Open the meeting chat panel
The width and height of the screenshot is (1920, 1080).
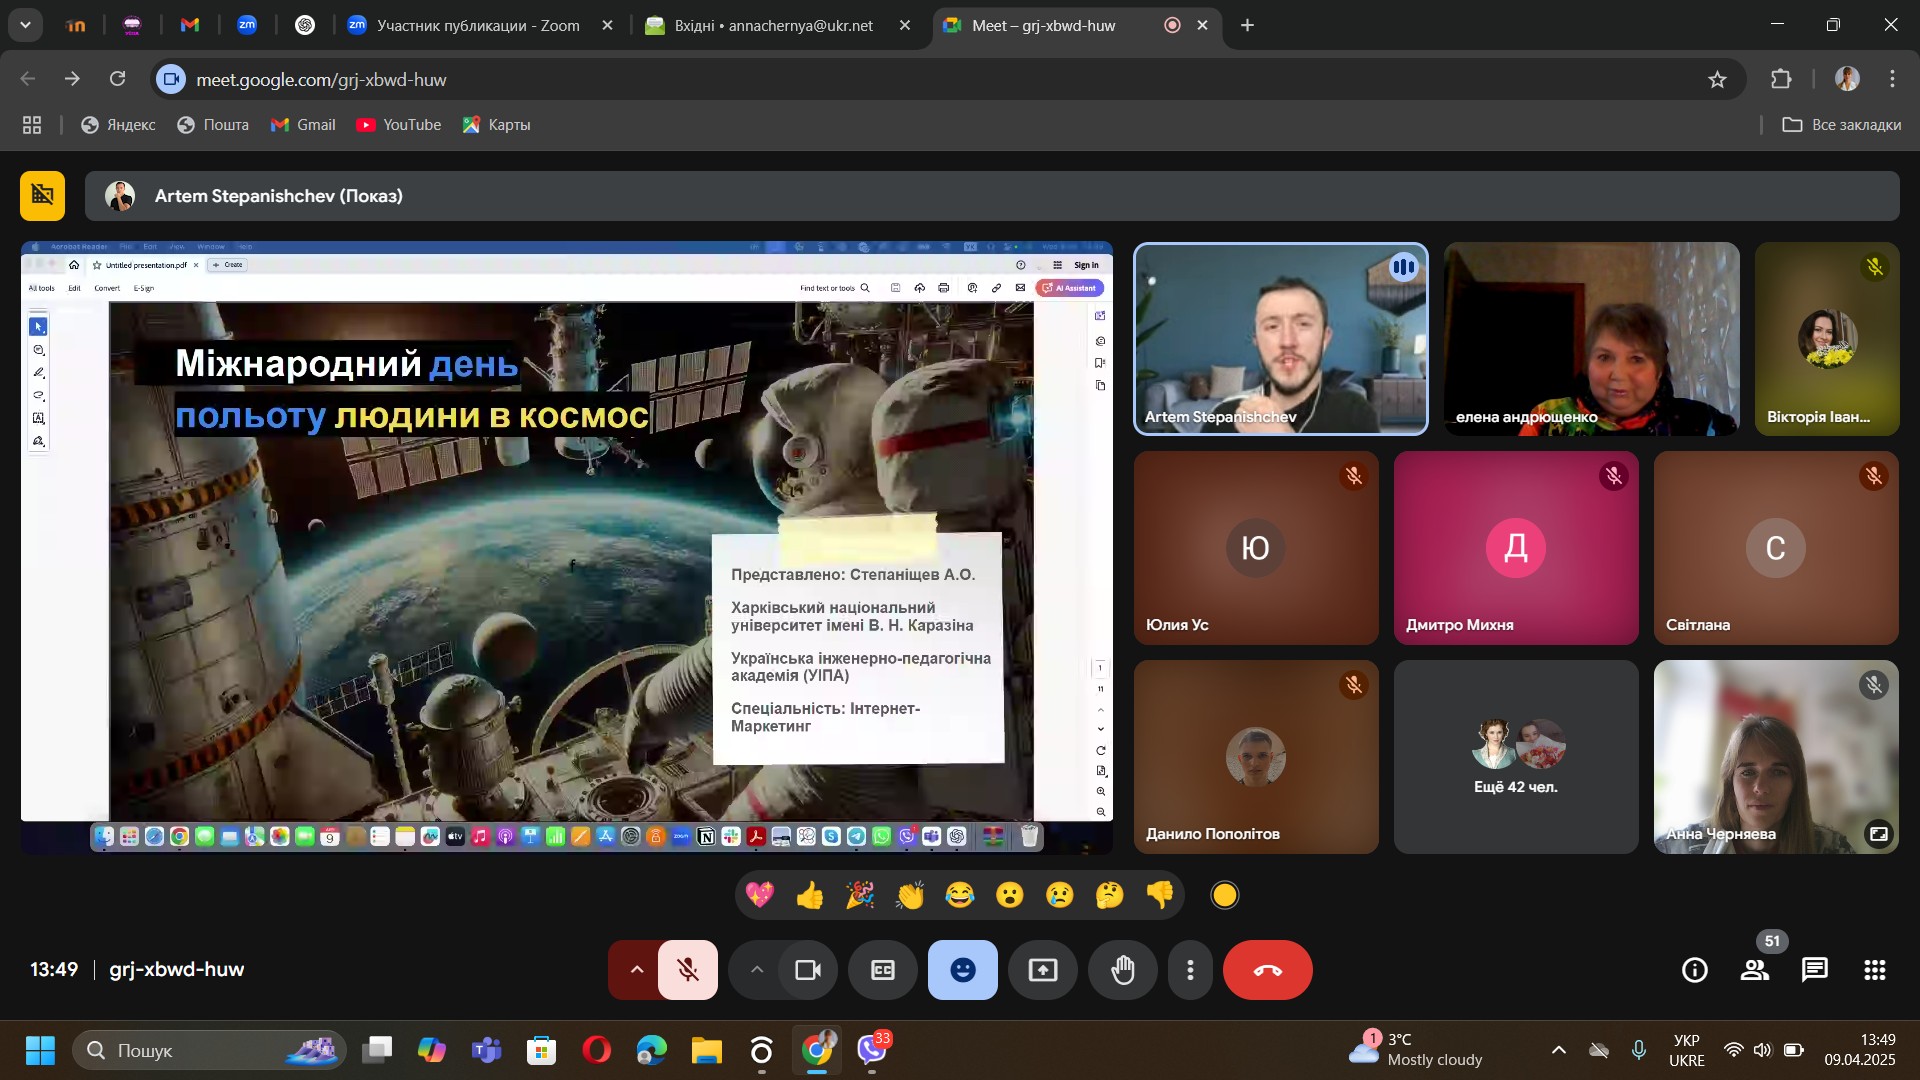click(x=1814, y=970)
